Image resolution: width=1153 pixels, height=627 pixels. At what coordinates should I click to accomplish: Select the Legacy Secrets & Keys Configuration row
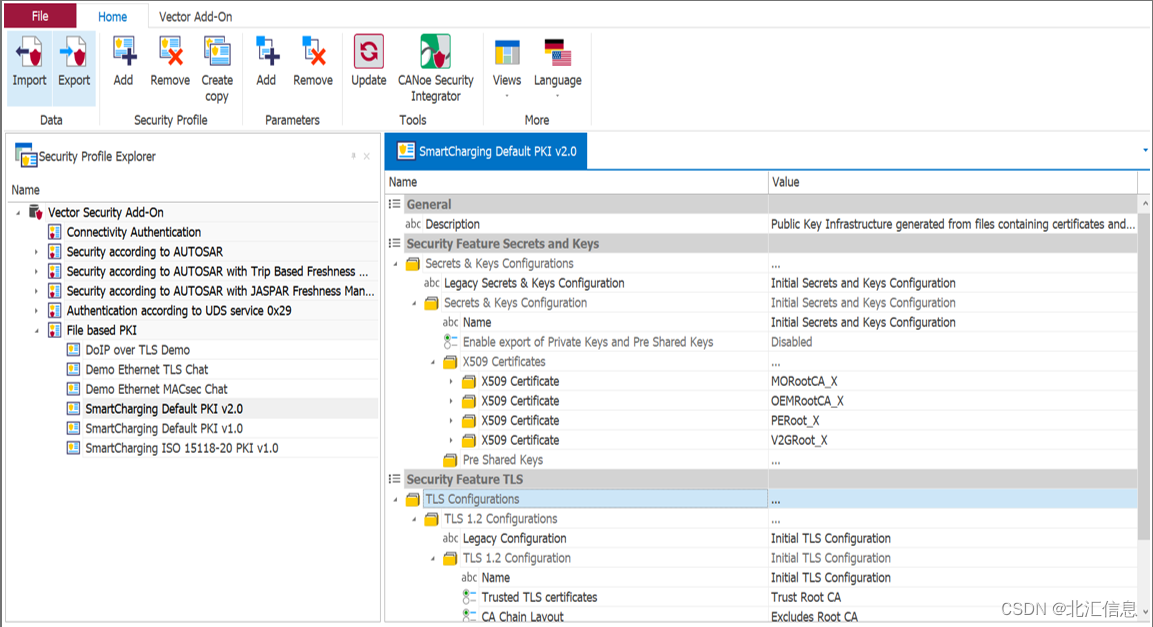[x=761, y=283]
